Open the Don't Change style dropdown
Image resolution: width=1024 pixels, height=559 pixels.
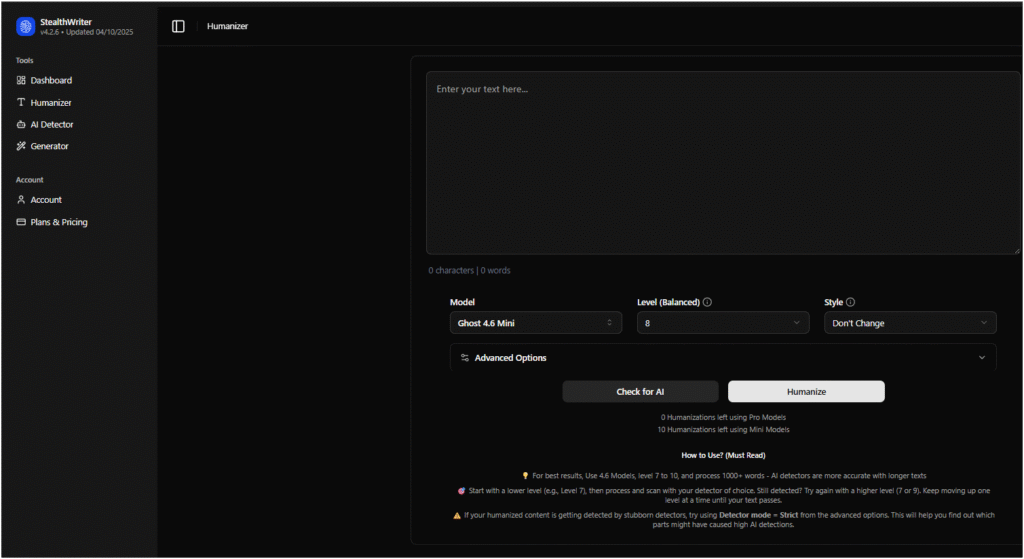(909, 323)
